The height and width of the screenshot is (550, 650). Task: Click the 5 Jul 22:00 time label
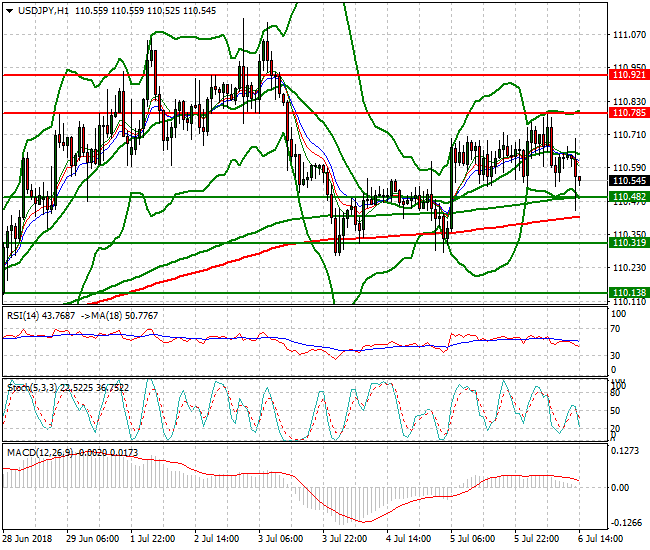(x=537, y=539)
